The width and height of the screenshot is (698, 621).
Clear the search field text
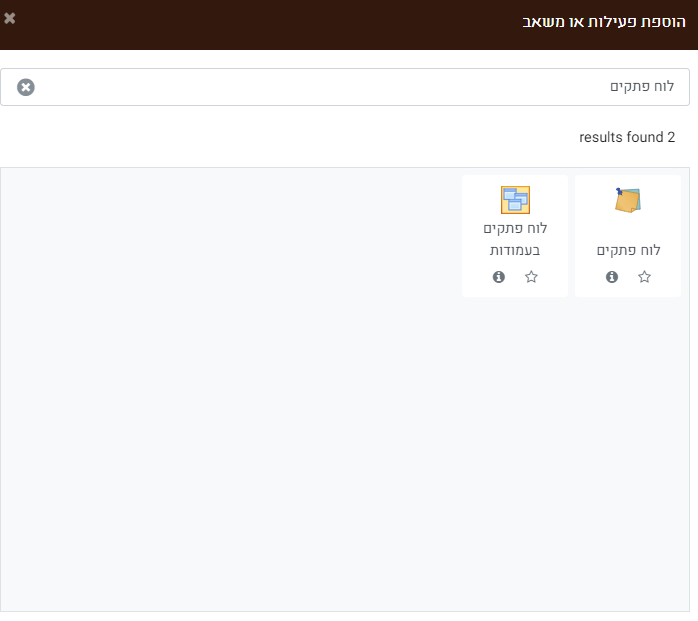26,87
